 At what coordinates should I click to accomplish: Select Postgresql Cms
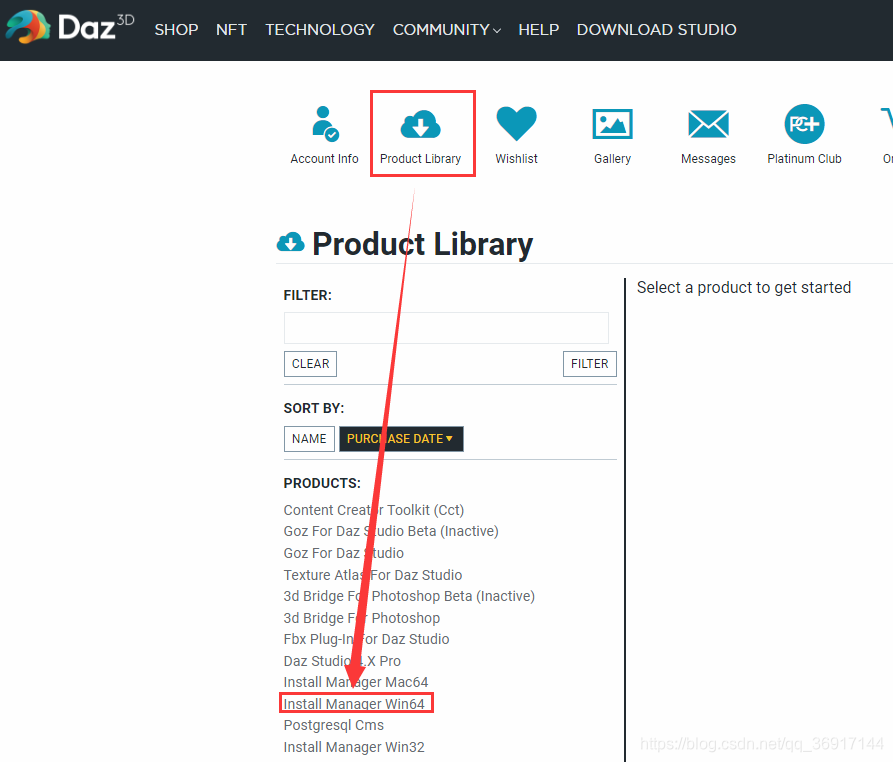click(334, 725)
